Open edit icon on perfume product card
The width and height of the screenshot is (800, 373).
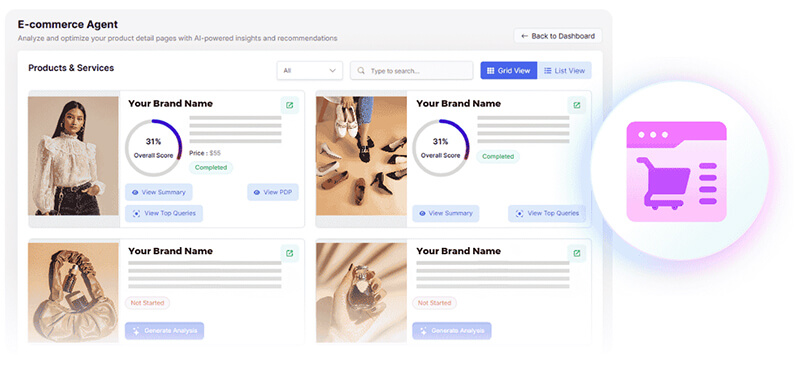tap(577, 253)
